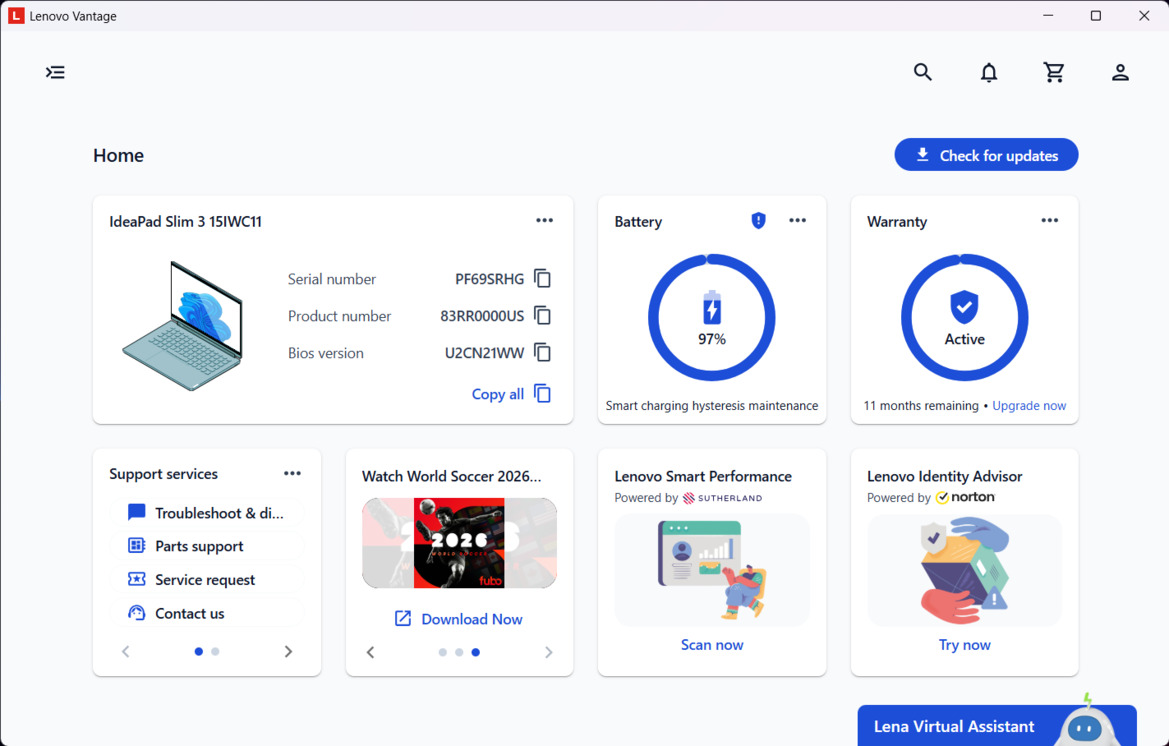1169x746 pixels.
Task: Open the Battery card three-dot menu
Action: [x=798, y=221]
